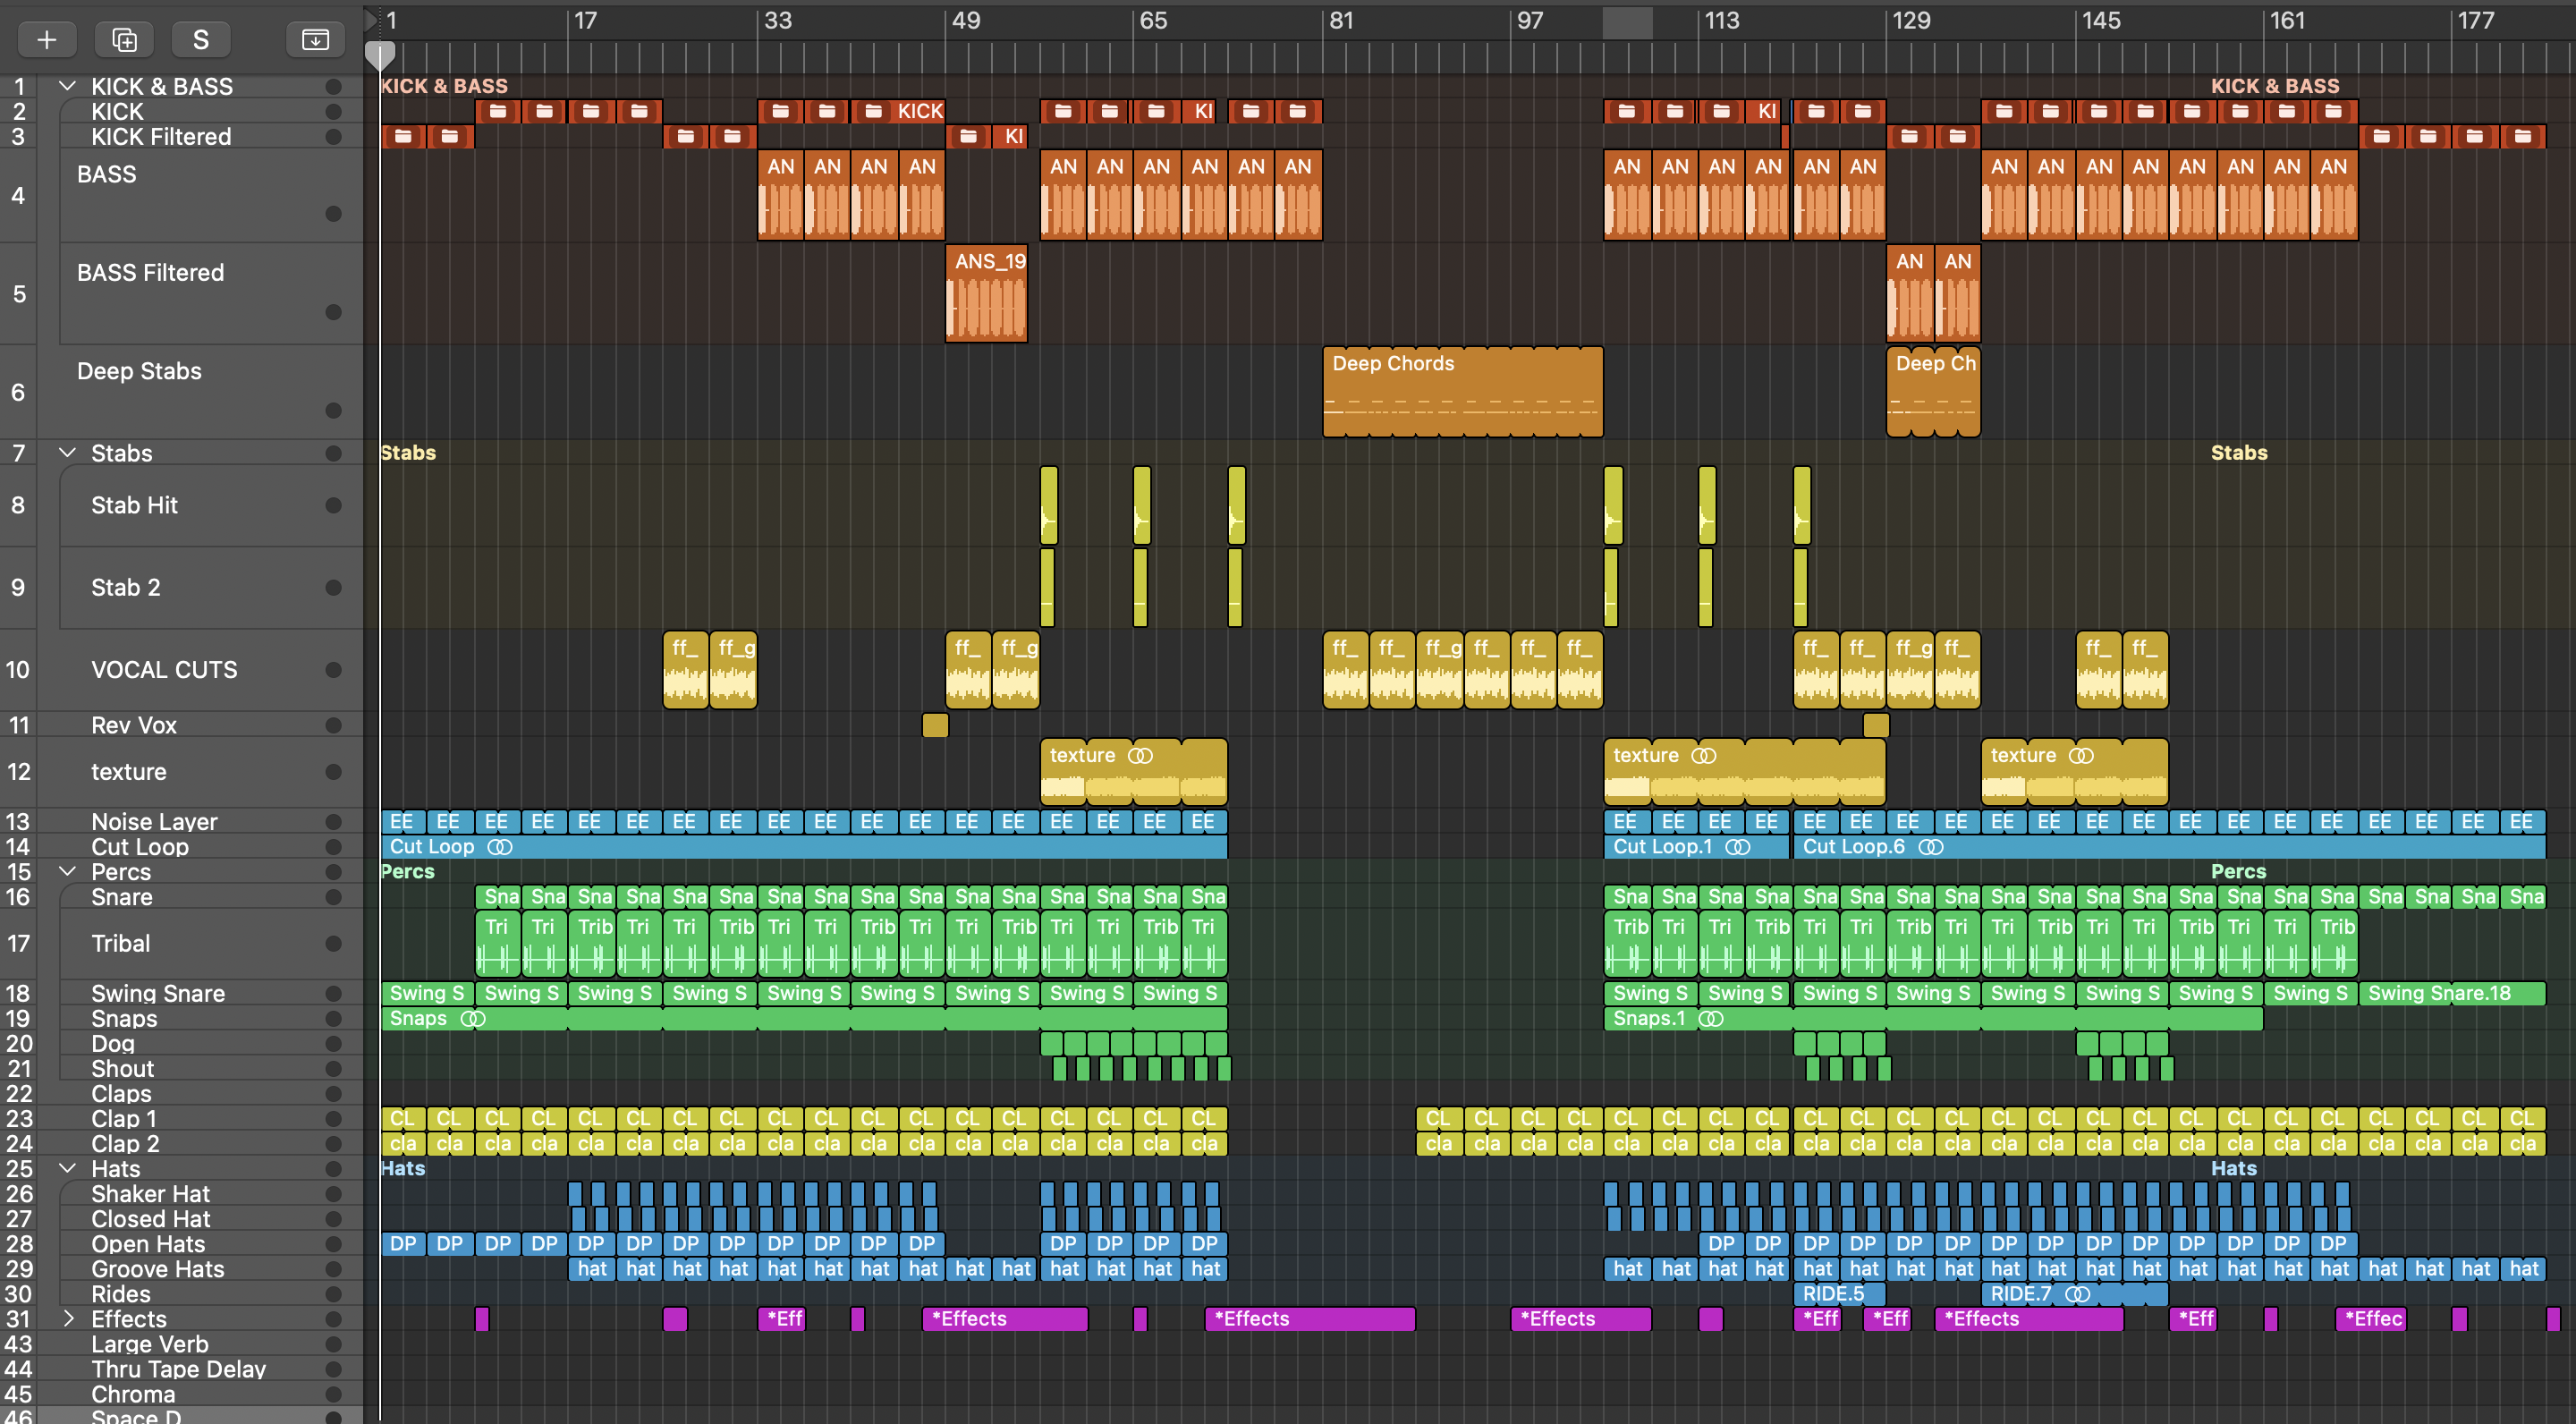
Task: Click loop icon on first texture region
Action: point(1140,756)
